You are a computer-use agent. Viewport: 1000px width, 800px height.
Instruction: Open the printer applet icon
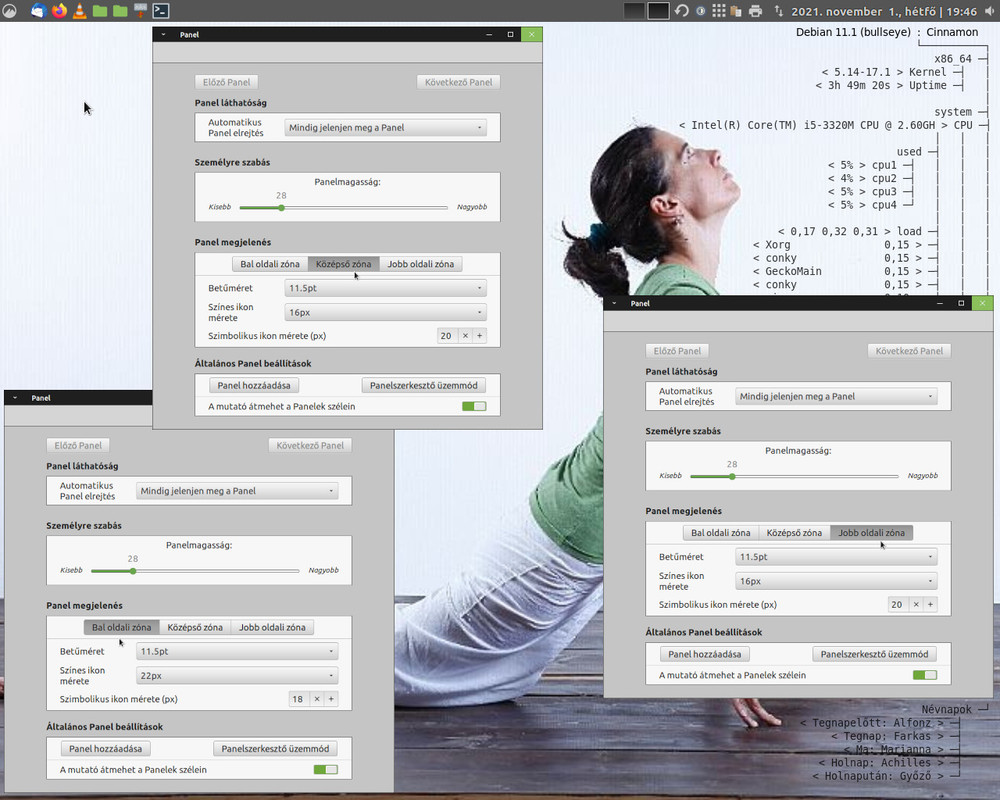[756, 11]
